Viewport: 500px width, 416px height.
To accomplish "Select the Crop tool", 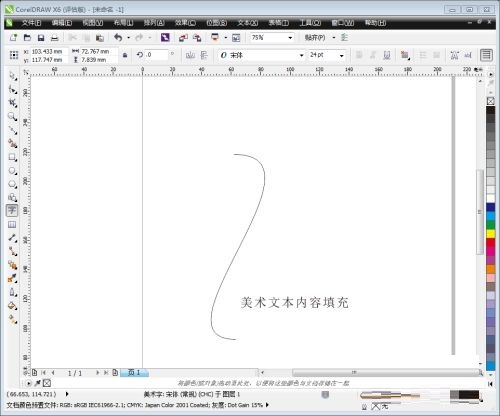I will [x=12, y=103].
